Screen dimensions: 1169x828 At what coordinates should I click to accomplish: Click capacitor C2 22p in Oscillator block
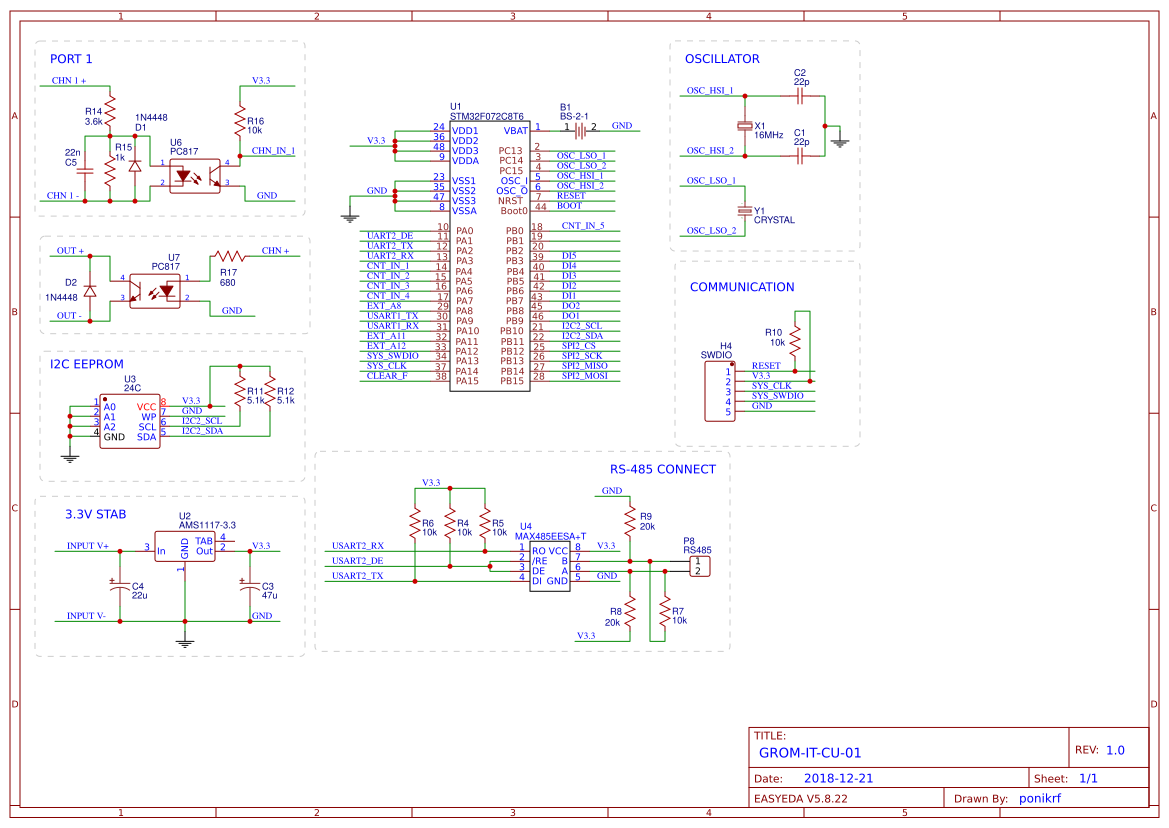click(799, 93)
